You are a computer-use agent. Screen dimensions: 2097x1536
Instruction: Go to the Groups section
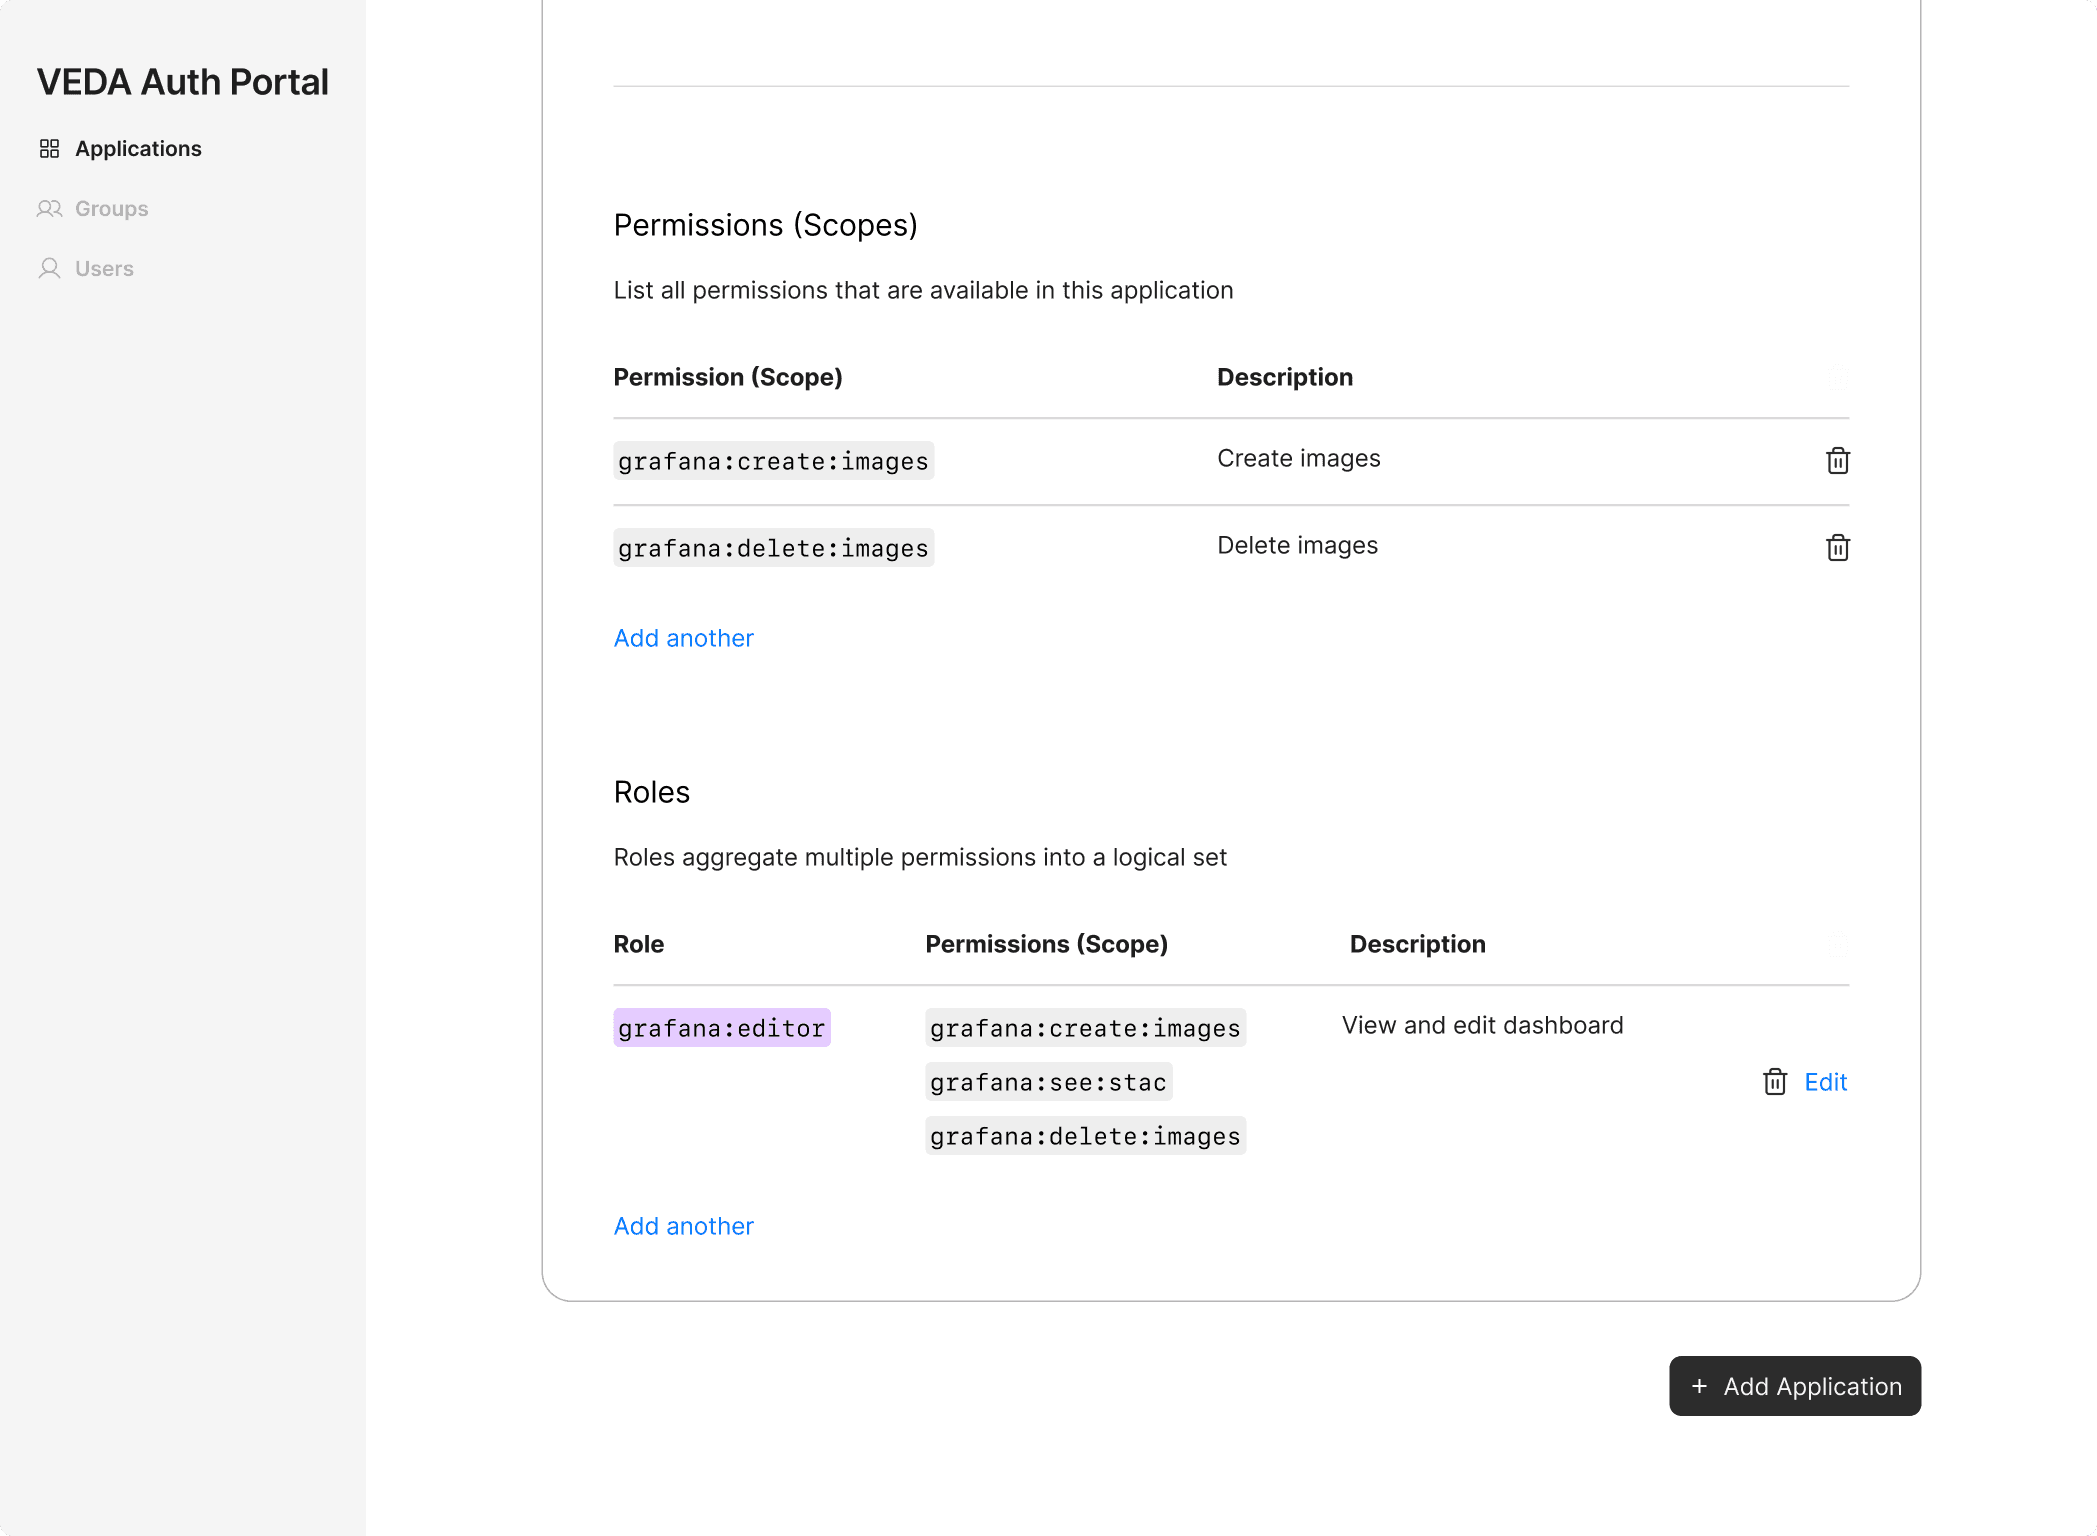point(111,209)
